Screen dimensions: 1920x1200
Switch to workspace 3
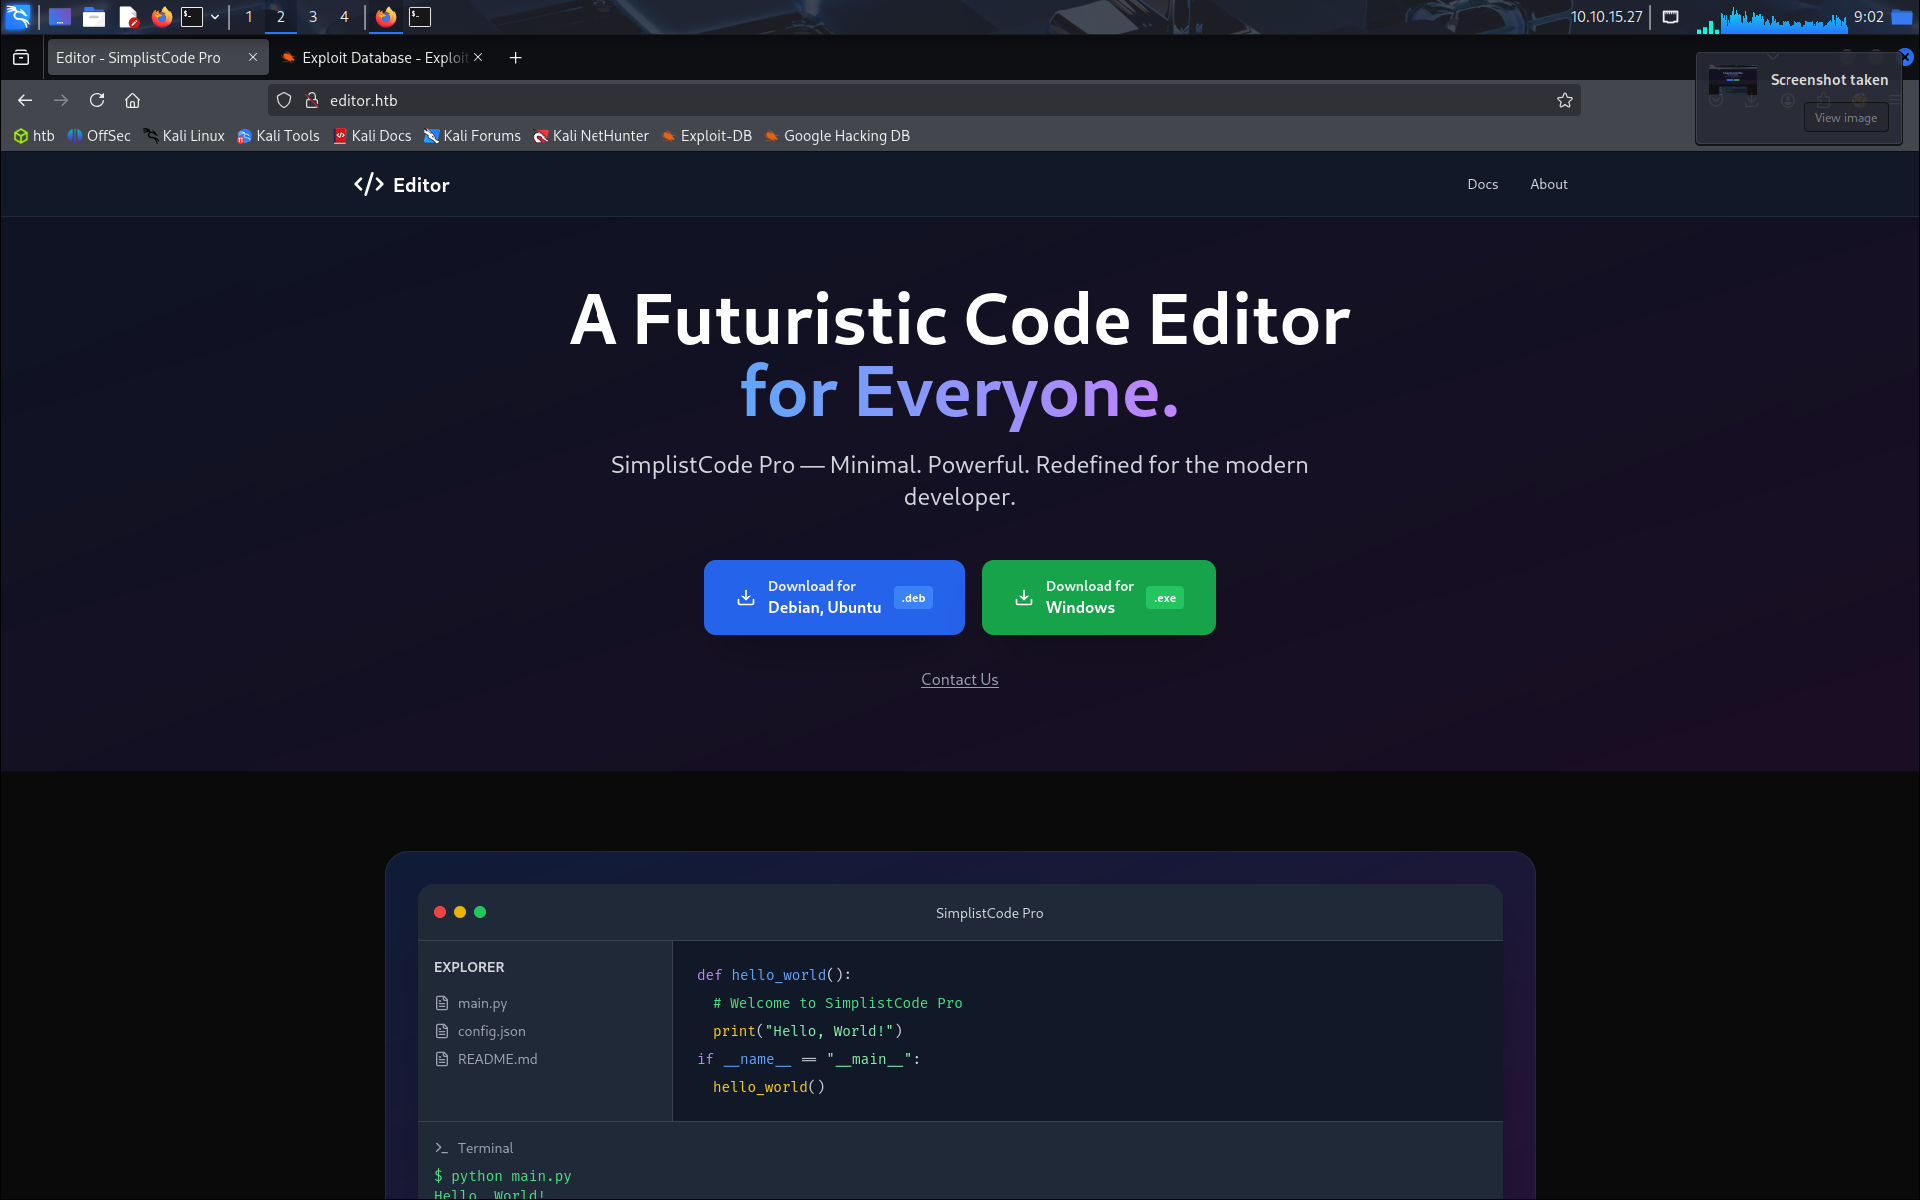pyautogui.click(x=313, y=17)
